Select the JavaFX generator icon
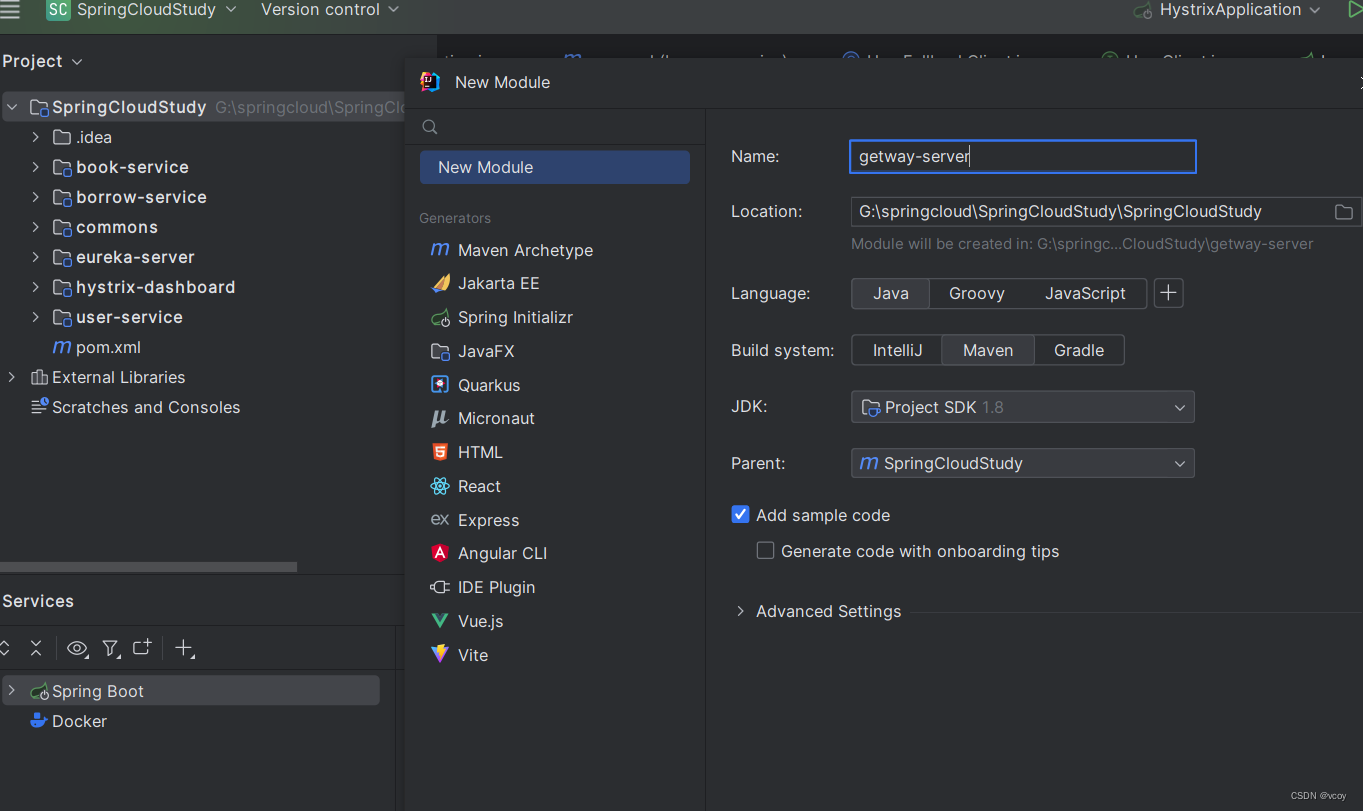Image resolution: width=1363 pixels, height=811 pixels. coord(440,352)
